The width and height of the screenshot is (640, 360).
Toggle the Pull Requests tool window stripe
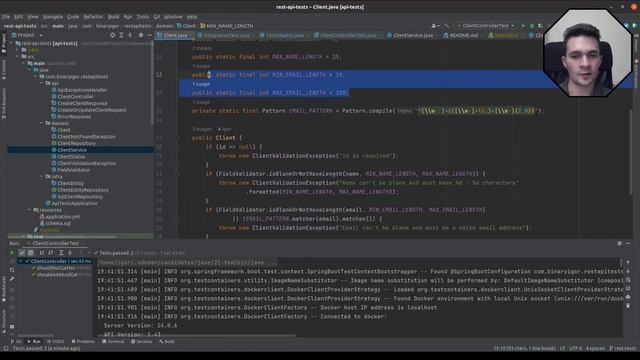4,103
